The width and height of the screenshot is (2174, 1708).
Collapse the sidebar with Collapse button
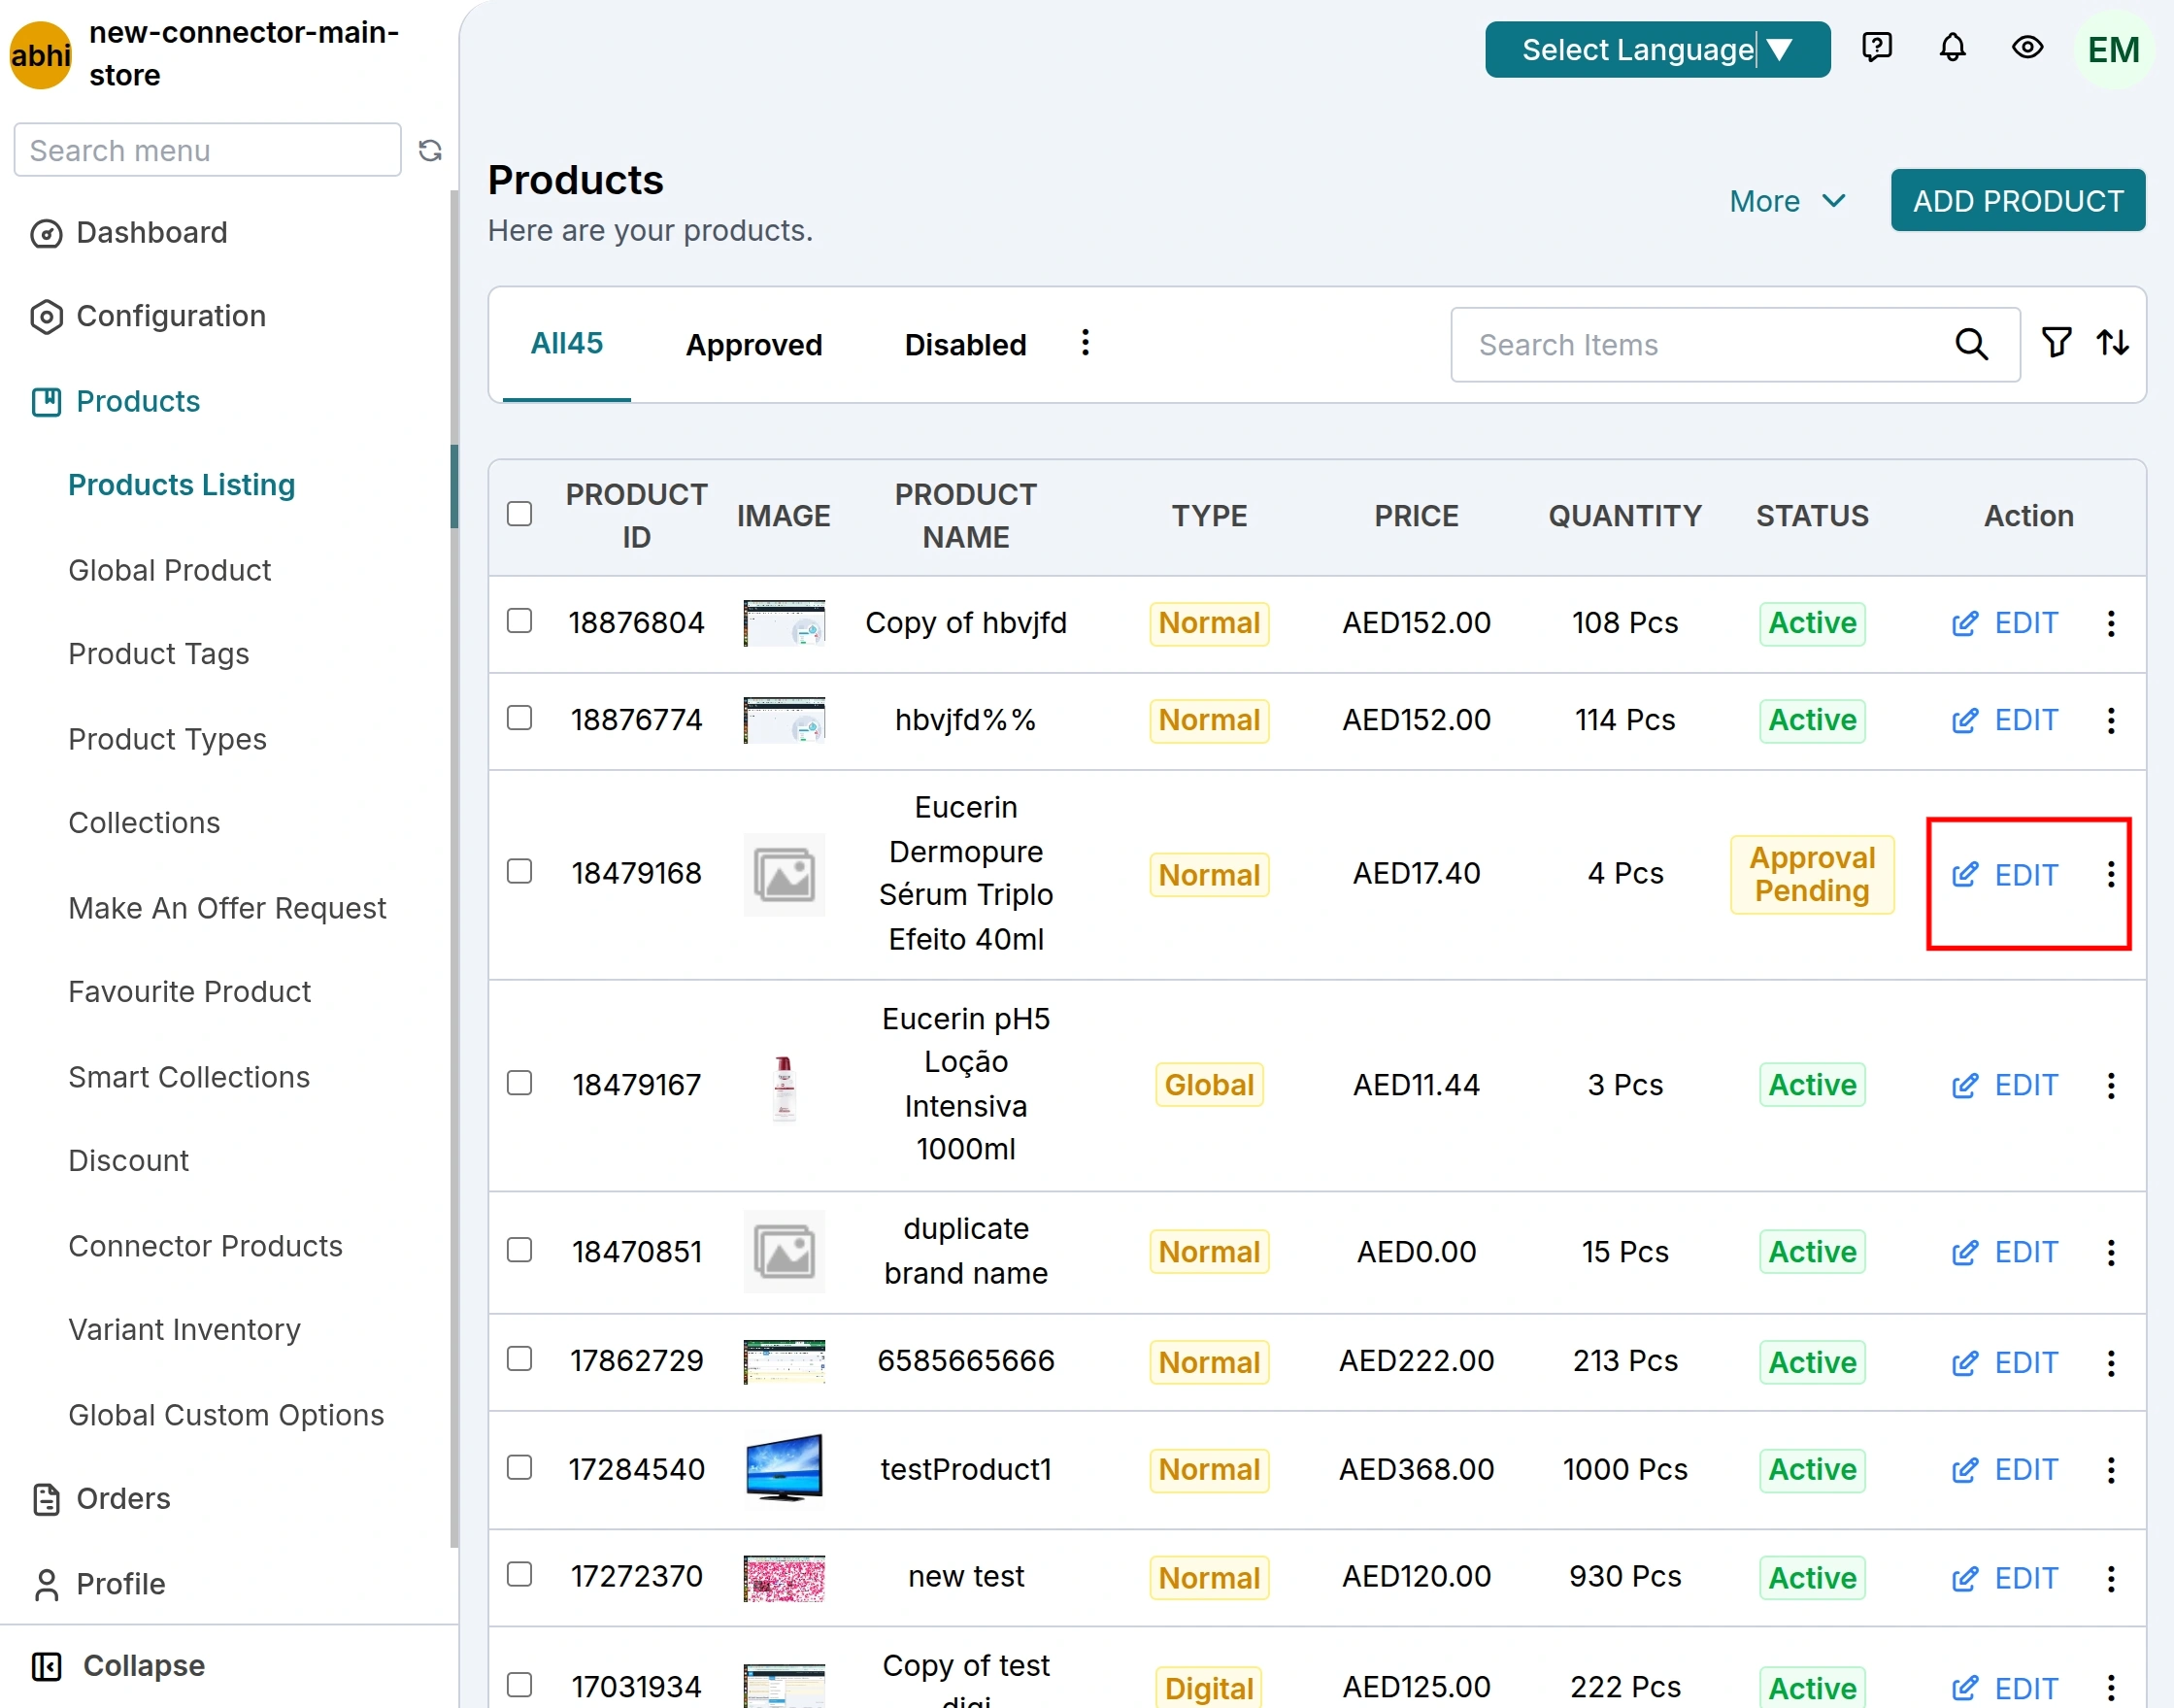(118, 1665)
